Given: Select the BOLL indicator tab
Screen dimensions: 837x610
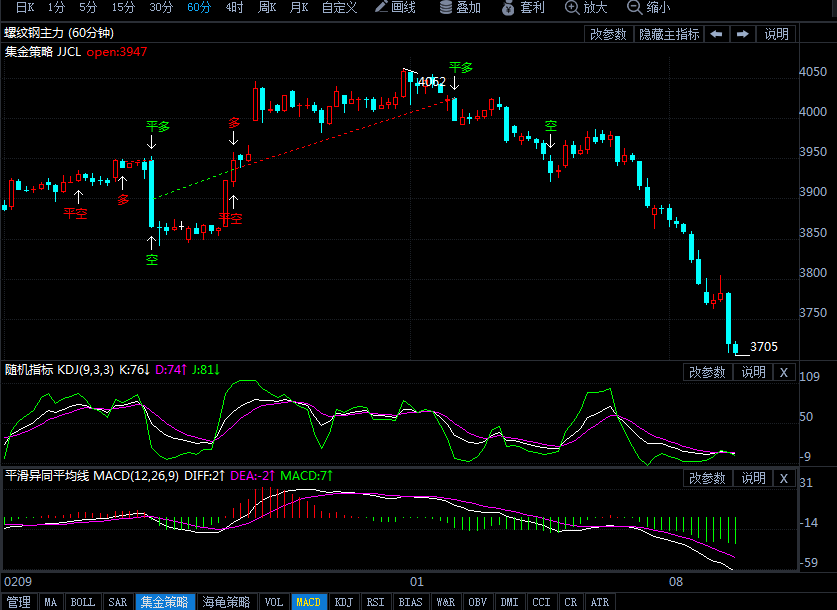Looking at the screenshot, I should coord(83,602).
